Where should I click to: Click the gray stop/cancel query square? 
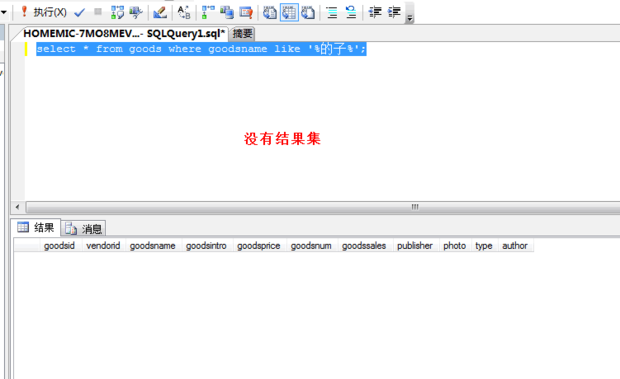[x=98, y=12]
